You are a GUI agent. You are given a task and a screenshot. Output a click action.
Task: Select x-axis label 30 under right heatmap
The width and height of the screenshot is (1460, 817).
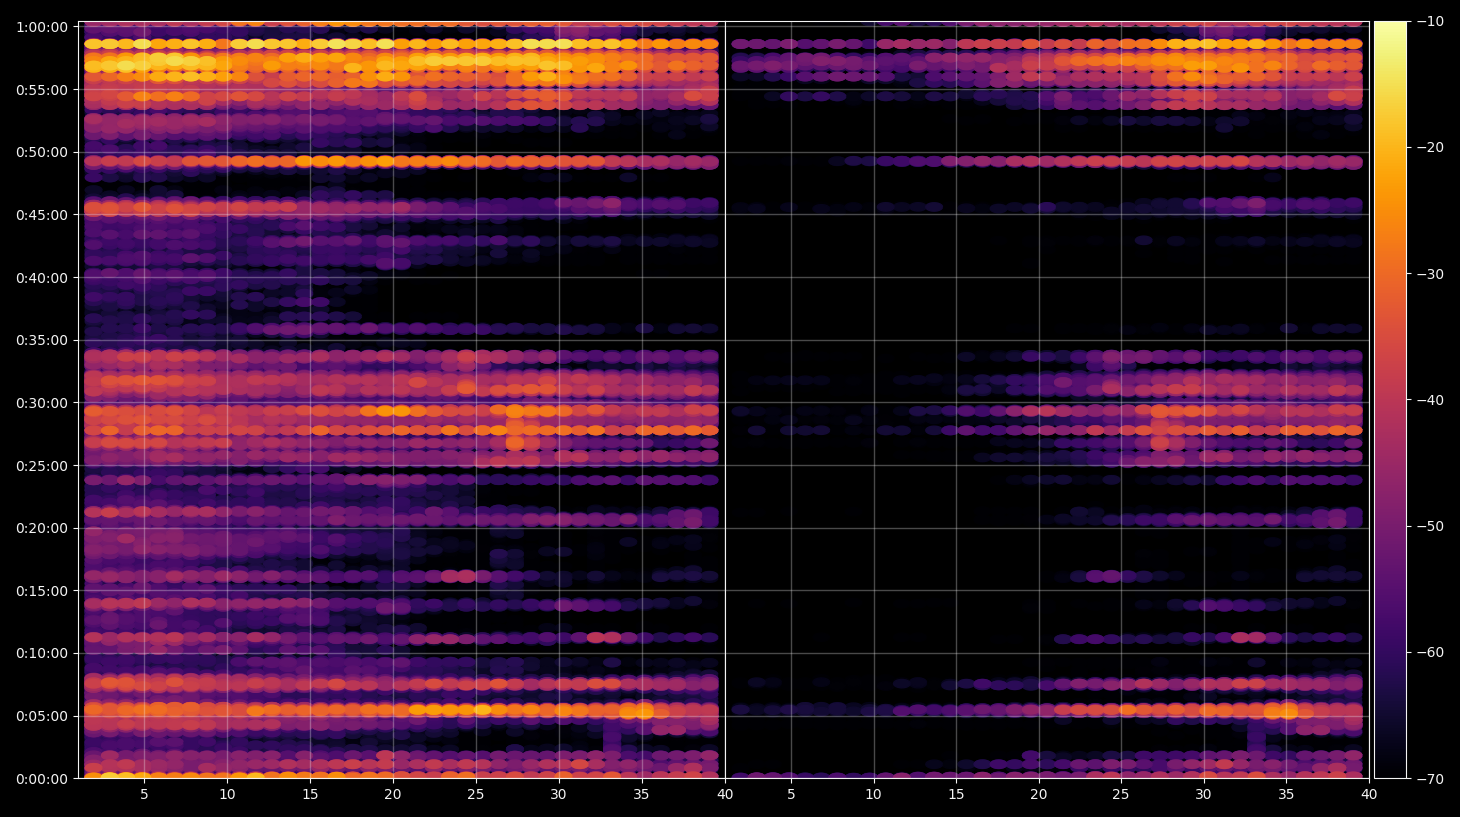1204,795
